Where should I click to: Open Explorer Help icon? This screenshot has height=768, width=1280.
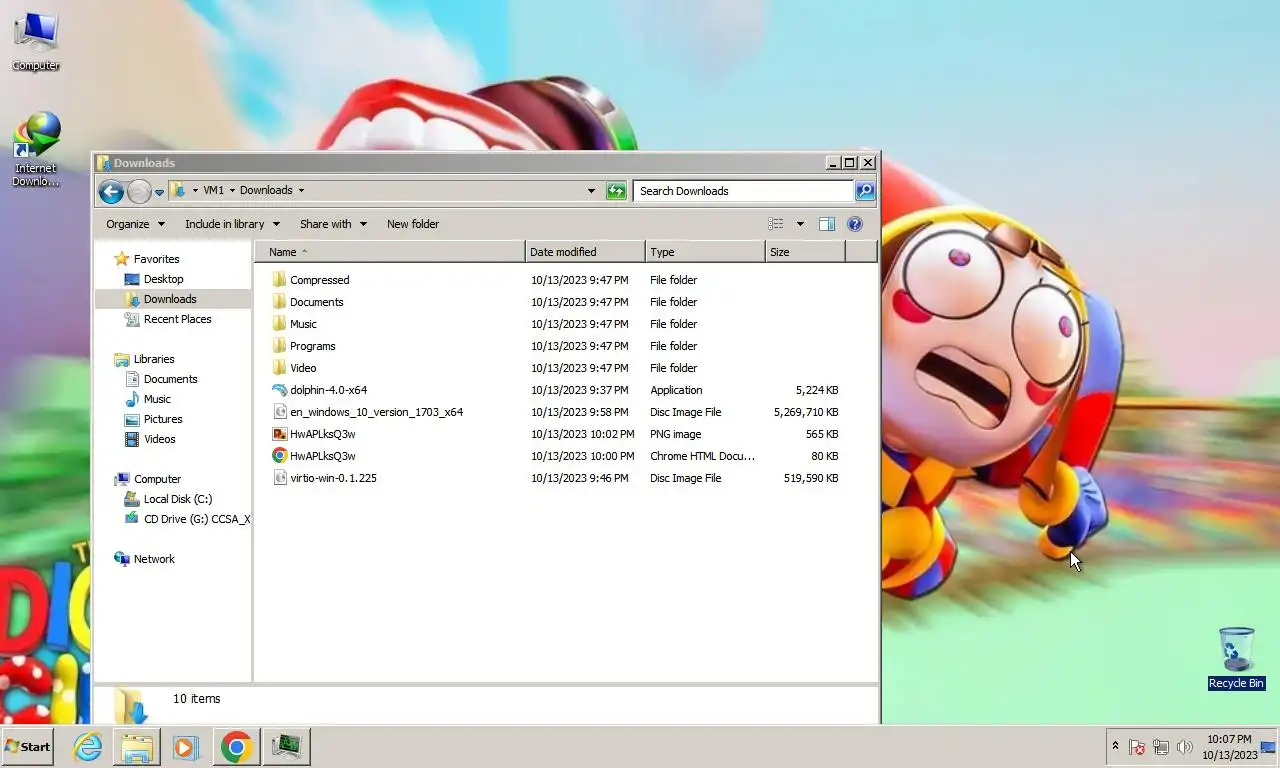coord(855,224)
